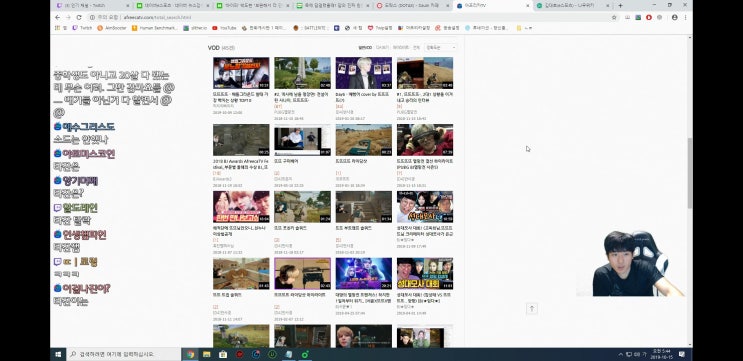Viewport: 743px width, 361px height.
Task: Click the red Opera-style extension icon
Action: click(649, 17)
